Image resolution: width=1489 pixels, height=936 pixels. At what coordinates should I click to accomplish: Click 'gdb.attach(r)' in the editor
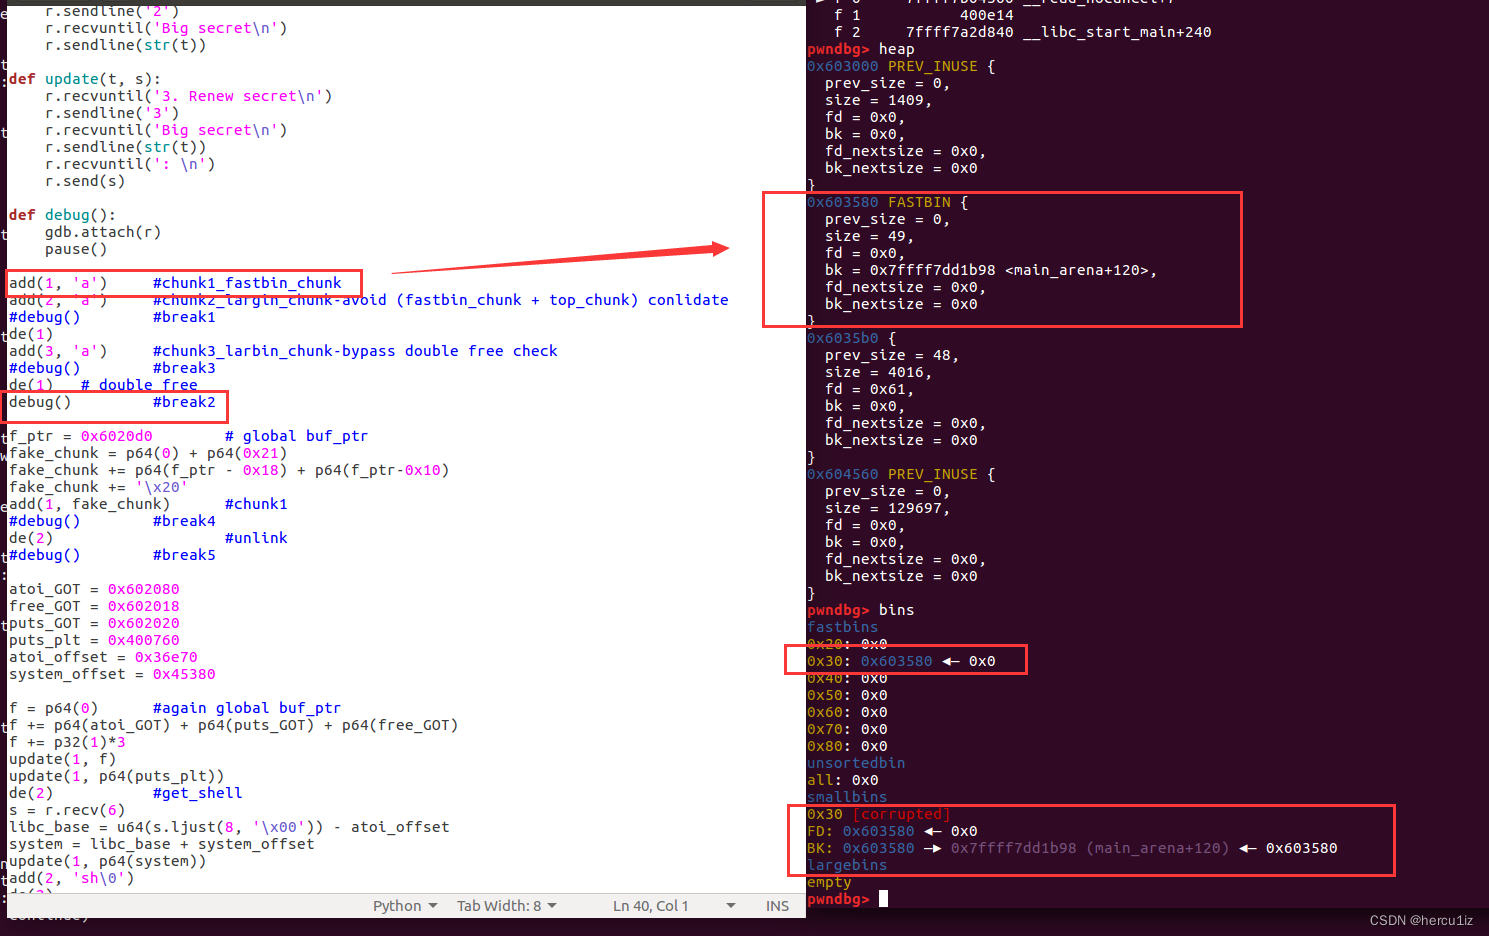(x=103, y=232)
